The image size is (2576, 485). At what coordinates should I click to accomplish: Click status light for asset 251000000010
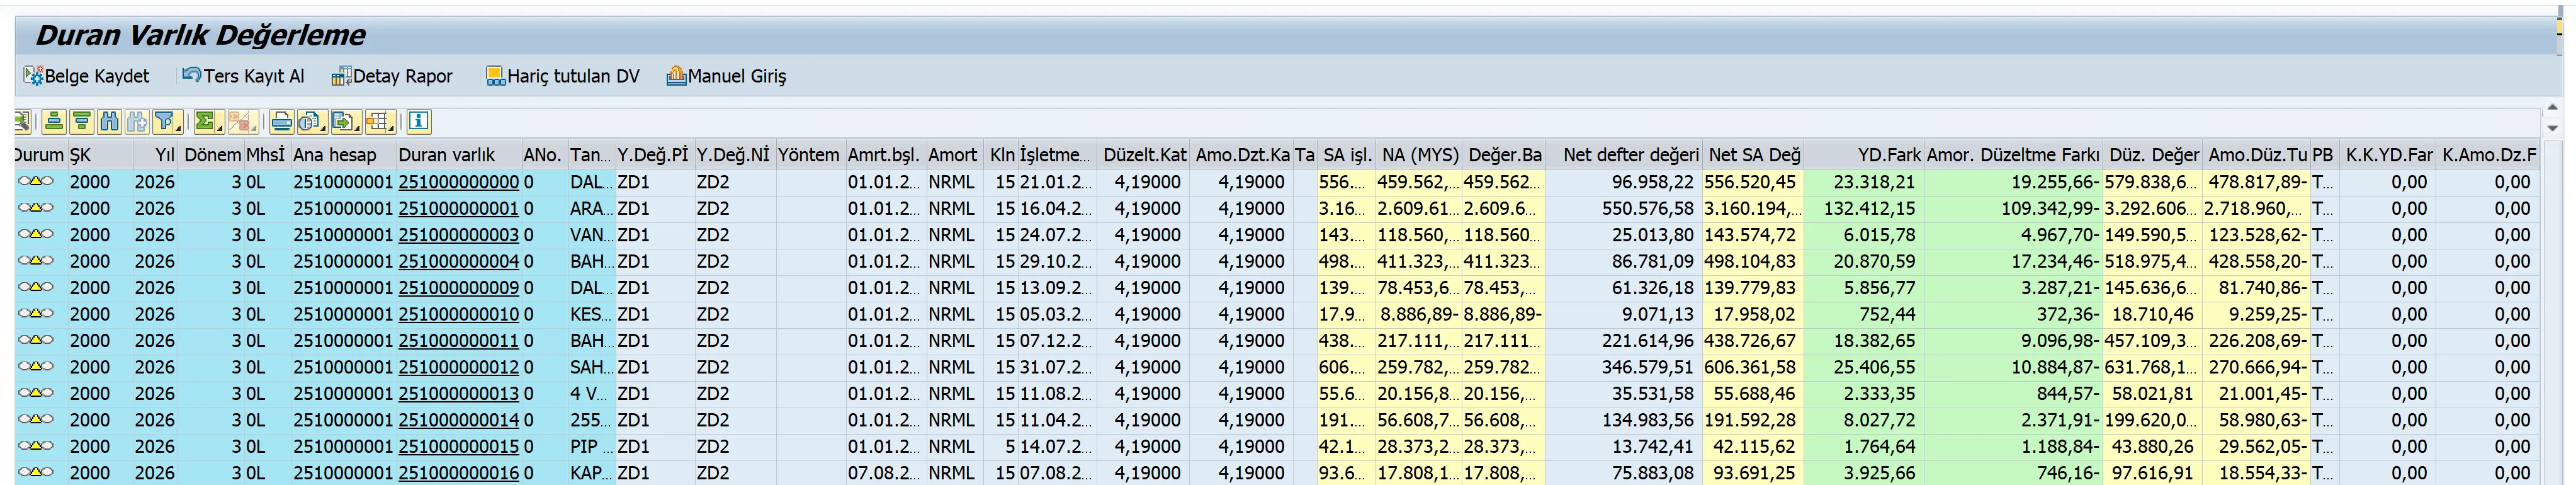click(x=36, y=314)
